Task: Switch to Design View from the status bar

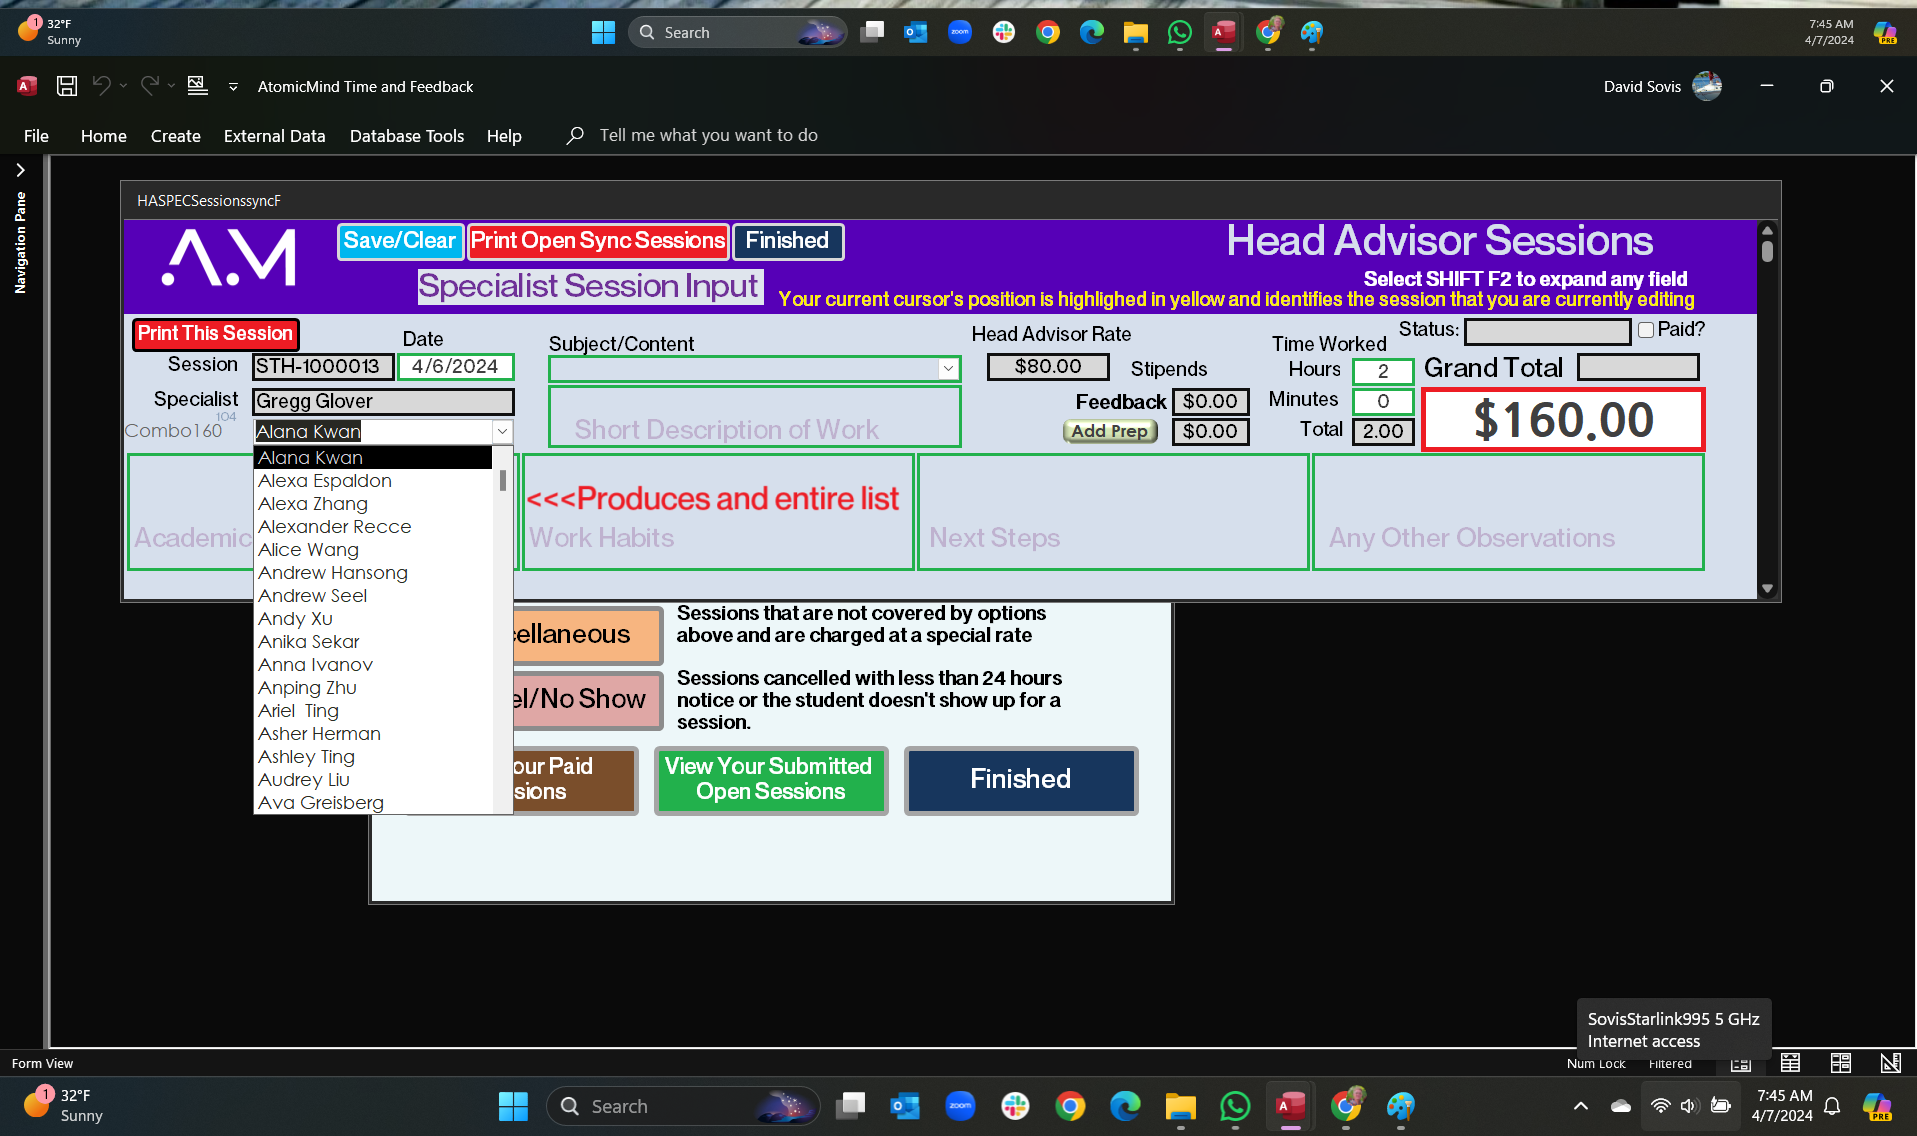Action: click(1890, 1063)
